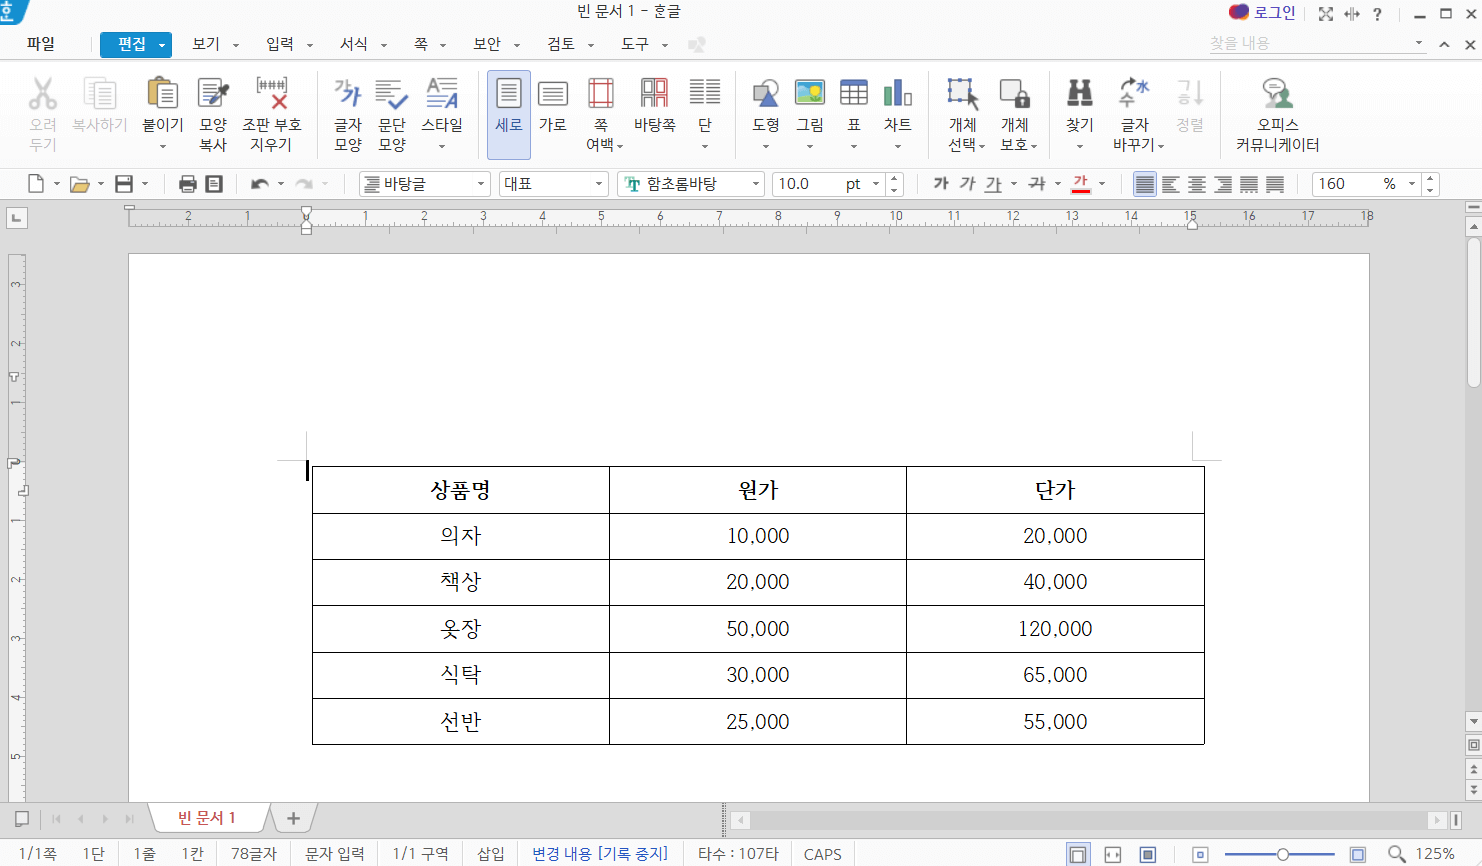The width and height of the screenshot is (1482, 866).
Task: Click 삽입 mode in status bar
Action: 491,854
